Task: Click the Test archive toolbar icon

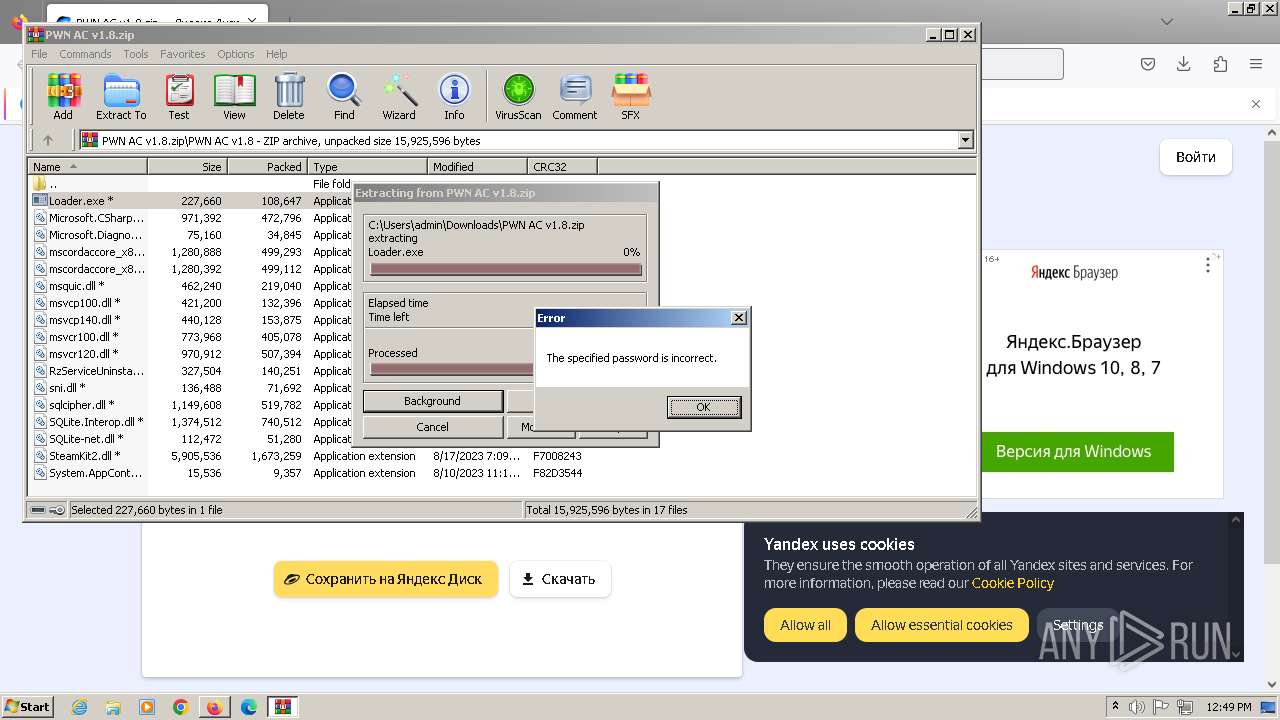Action: [179, 97]
